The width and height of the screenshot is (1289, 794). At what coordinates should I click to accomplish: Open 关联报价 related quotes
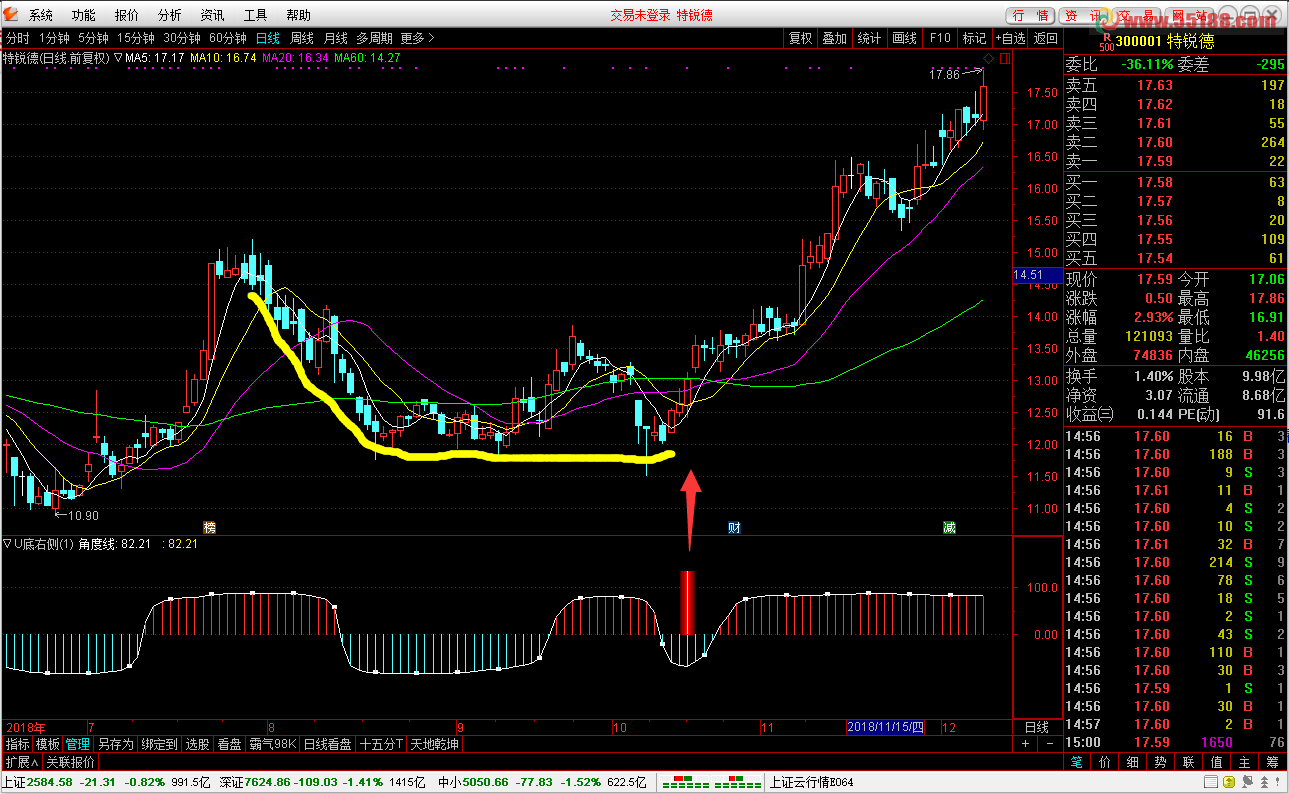click(71, 762)
